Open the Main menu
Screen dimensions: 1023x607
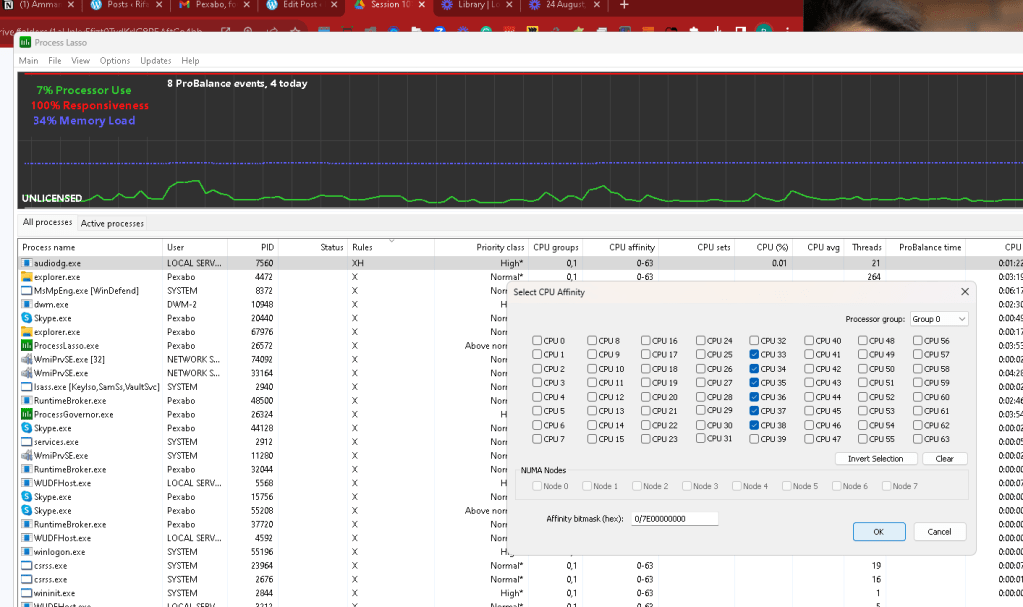[28, 61]
